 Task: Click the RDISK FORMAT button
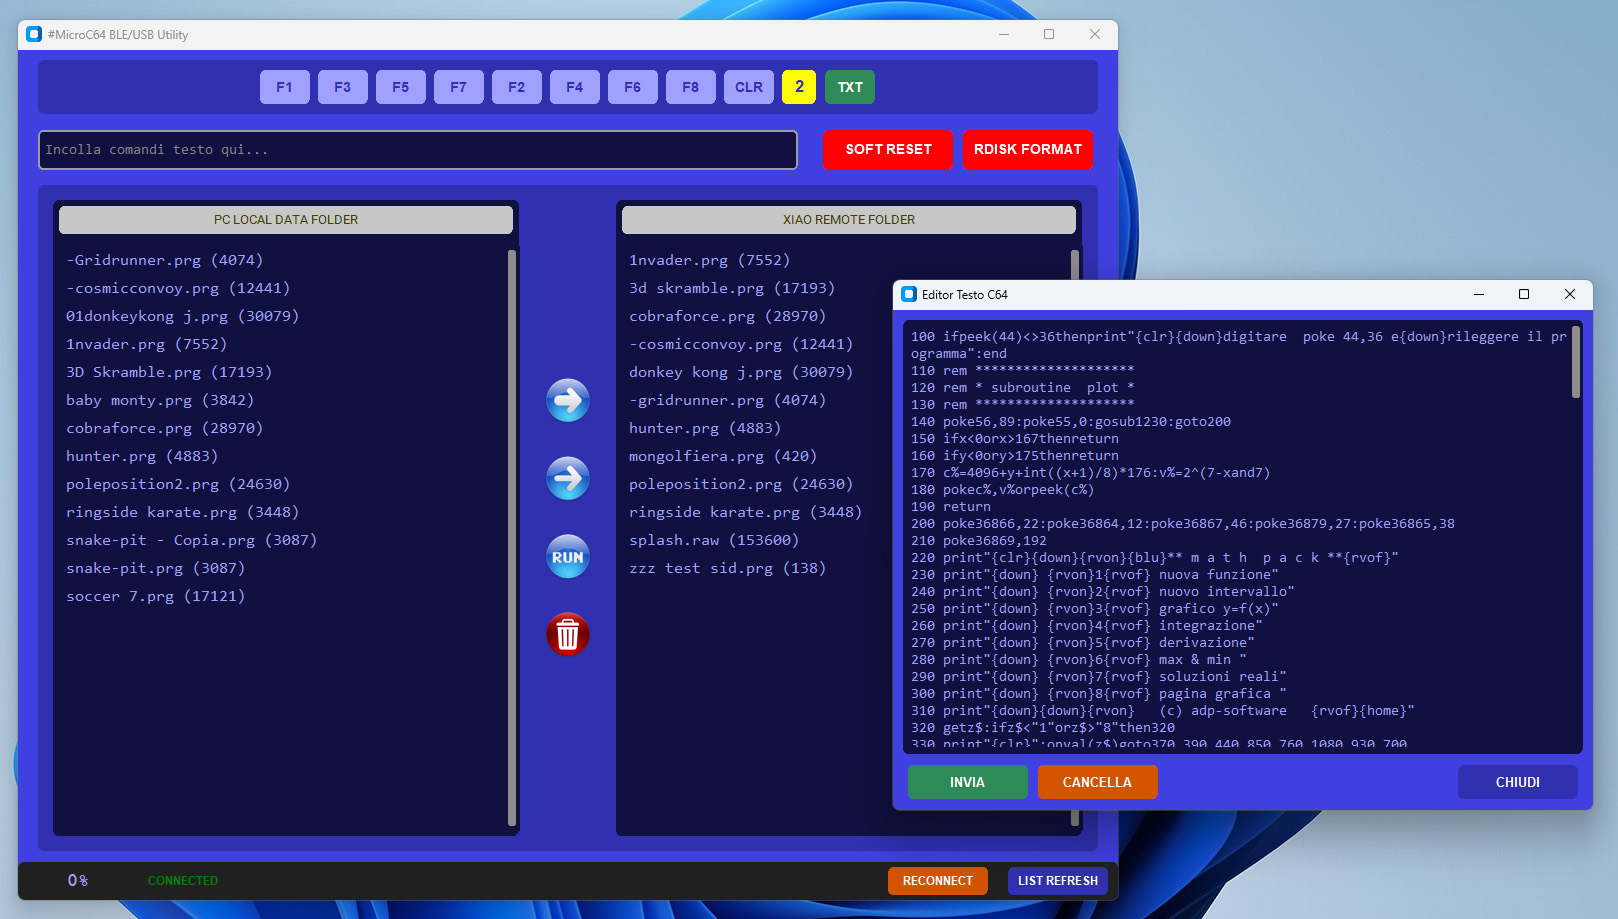pos(1027,150)
